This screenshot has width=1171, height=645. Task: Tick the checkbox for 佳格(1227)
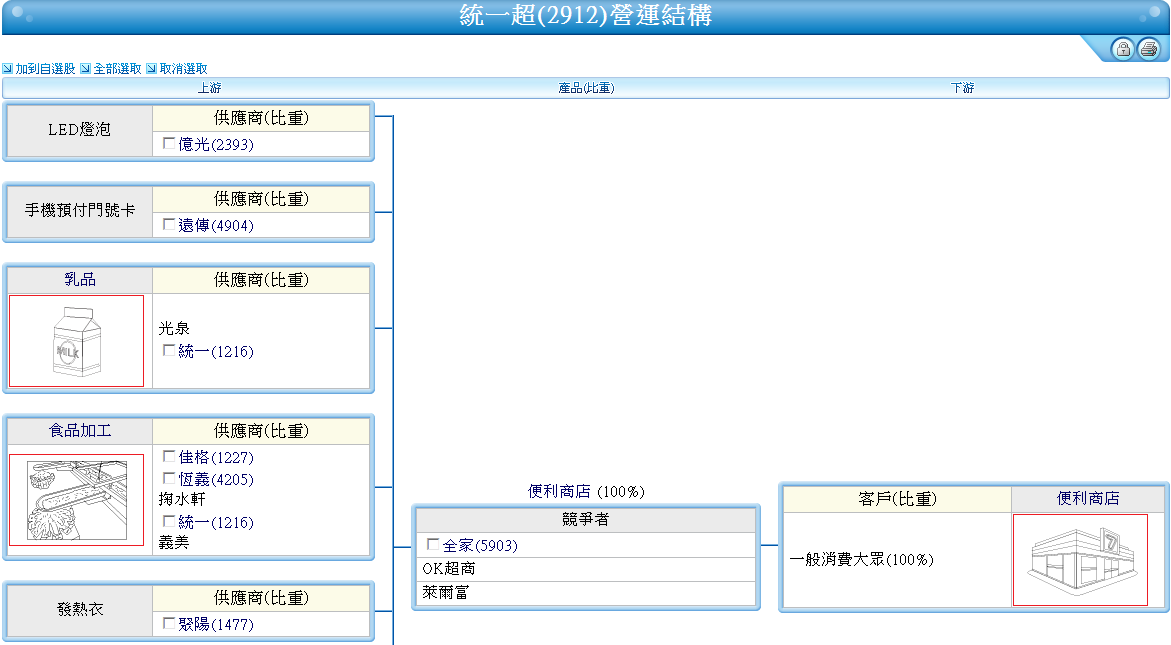tap(170, 456)
